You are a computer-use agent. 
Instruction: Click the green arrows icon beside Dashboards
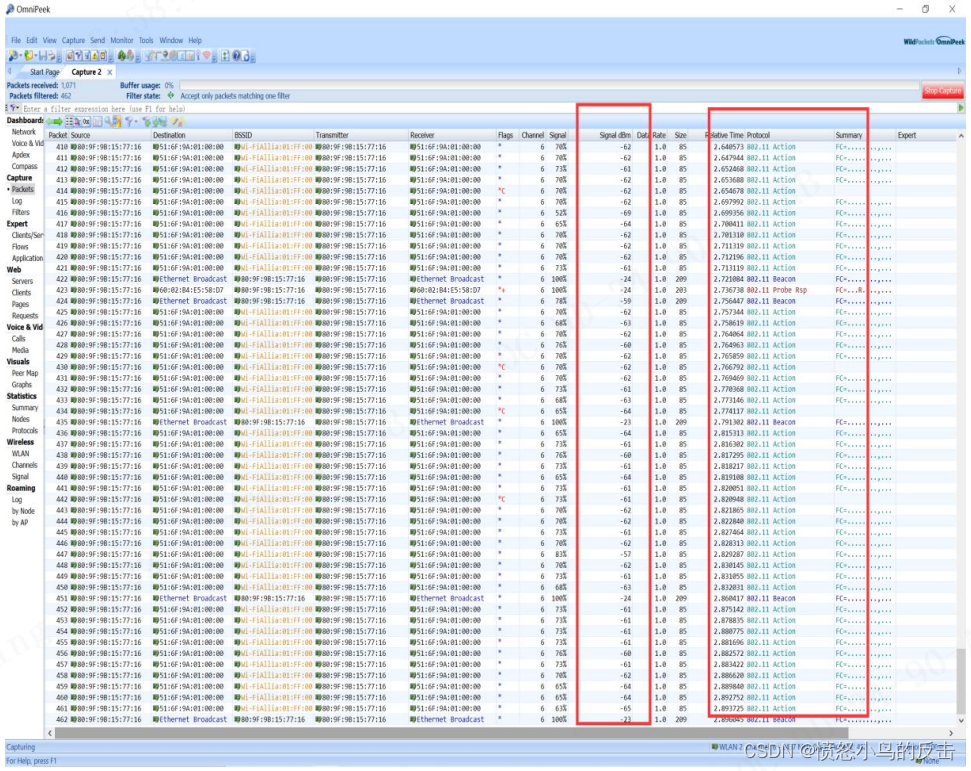(54, 121)
